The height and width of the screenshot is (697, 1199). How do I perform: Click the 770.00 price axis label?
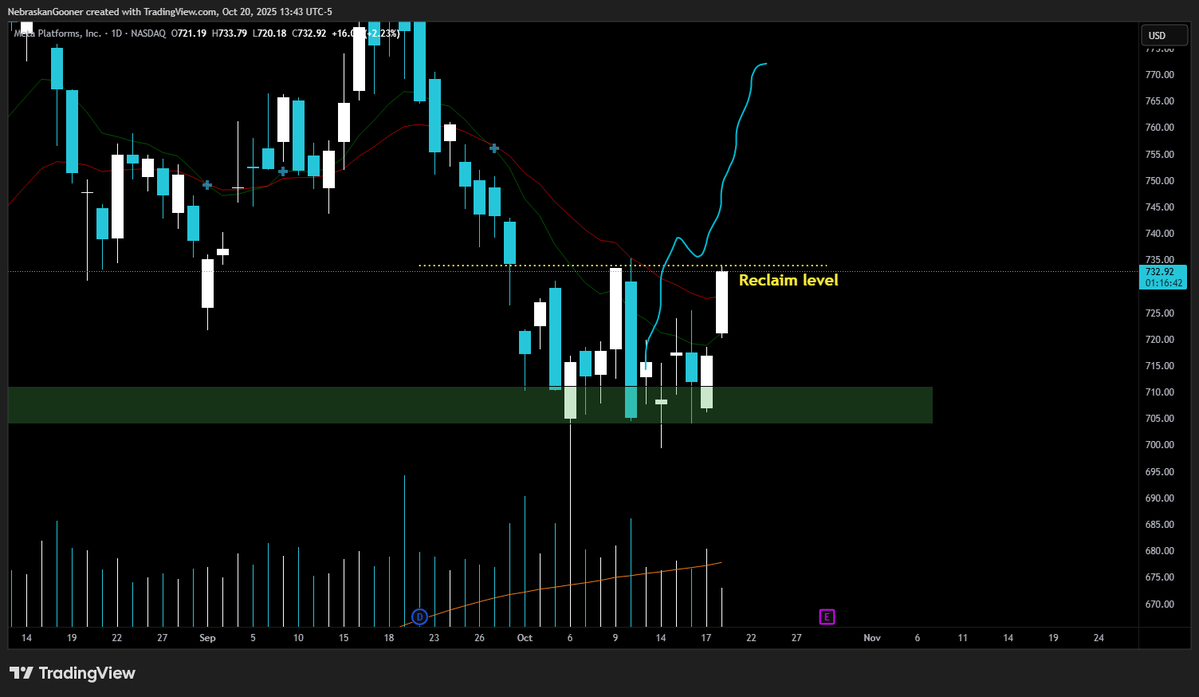coord(1159,75)
